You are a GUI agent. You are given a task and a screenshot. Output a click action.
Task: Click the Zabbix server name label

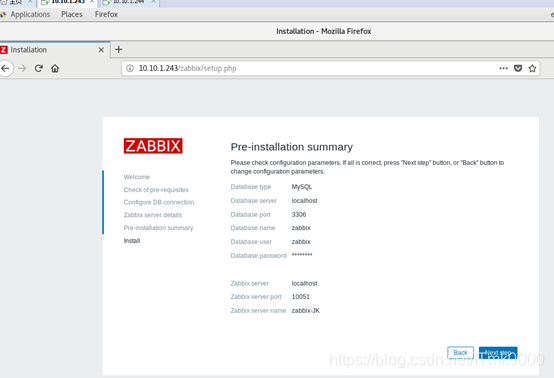pyautogui.click(x=258, y=311)
